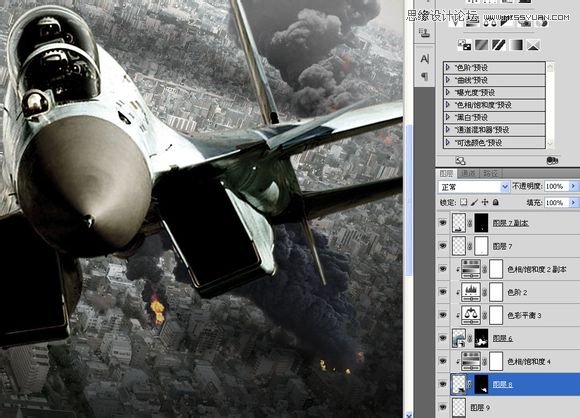Toggle visibility of 色阶 2 layer
Viewport: 580px width, 418px height.
[x=443, y=292]
